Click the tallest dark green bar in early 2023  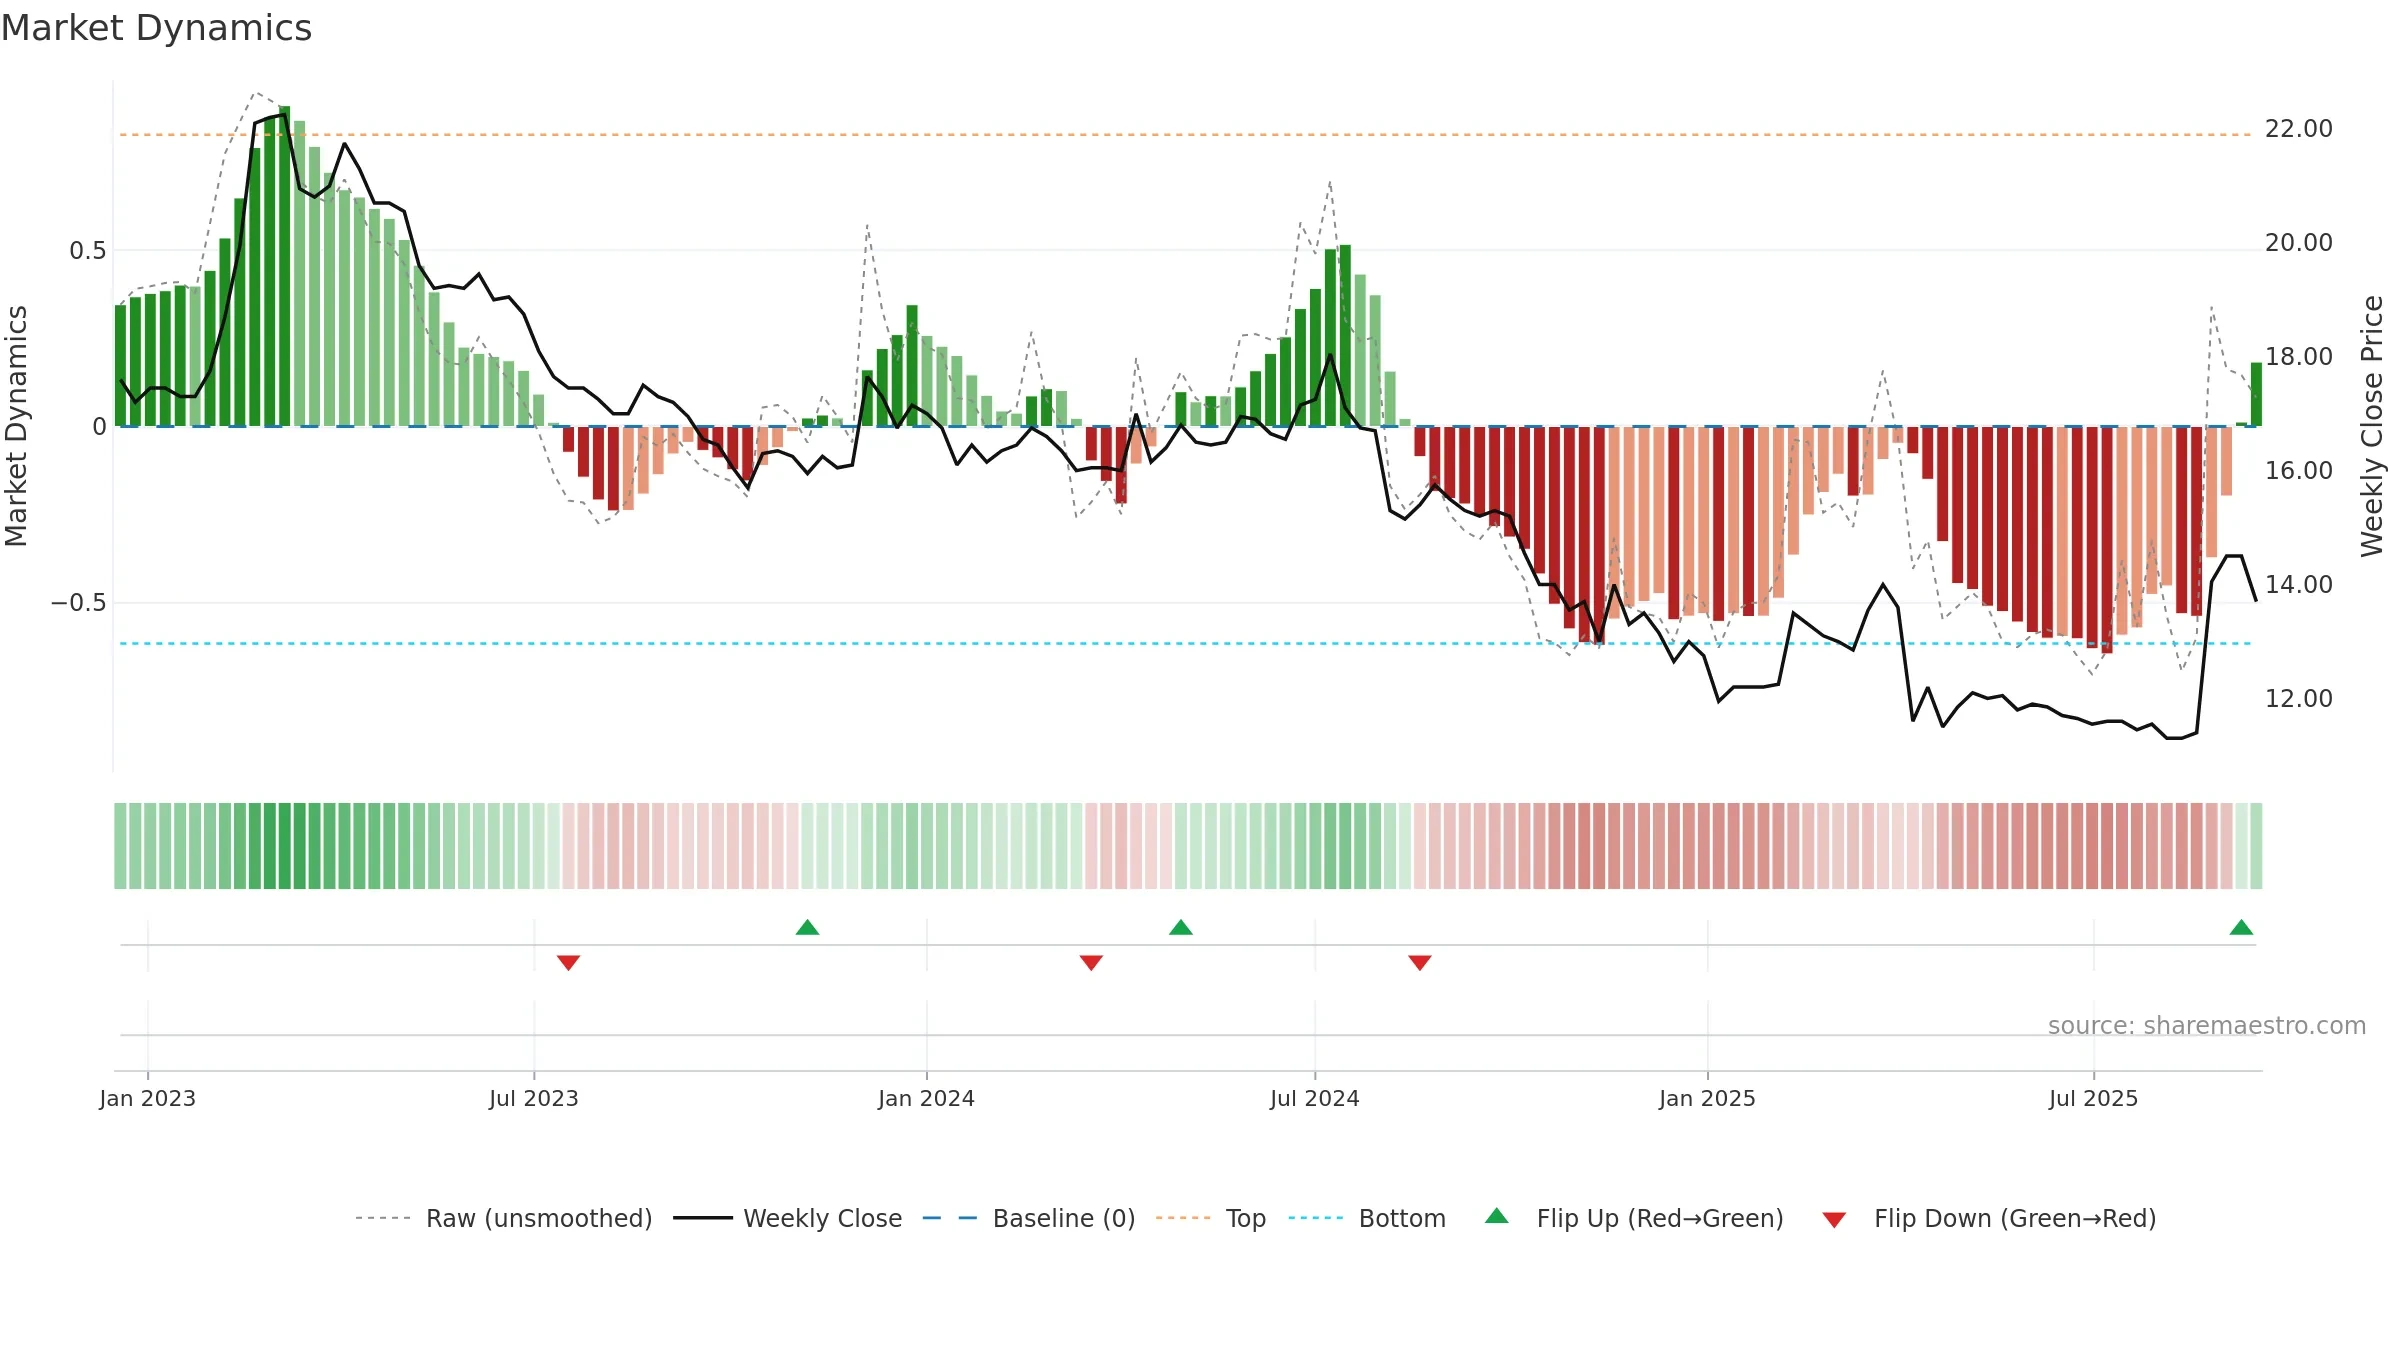click(284, 266)
